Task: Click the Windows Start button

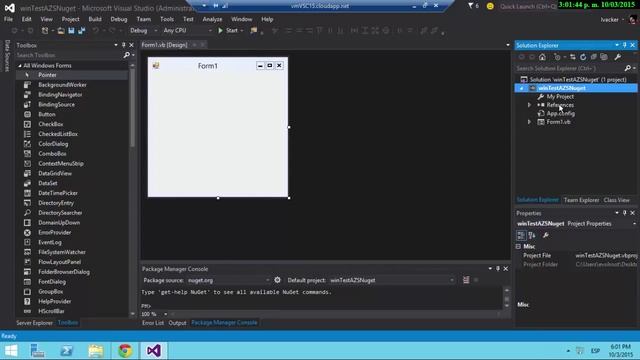Action: click(11, 351)
